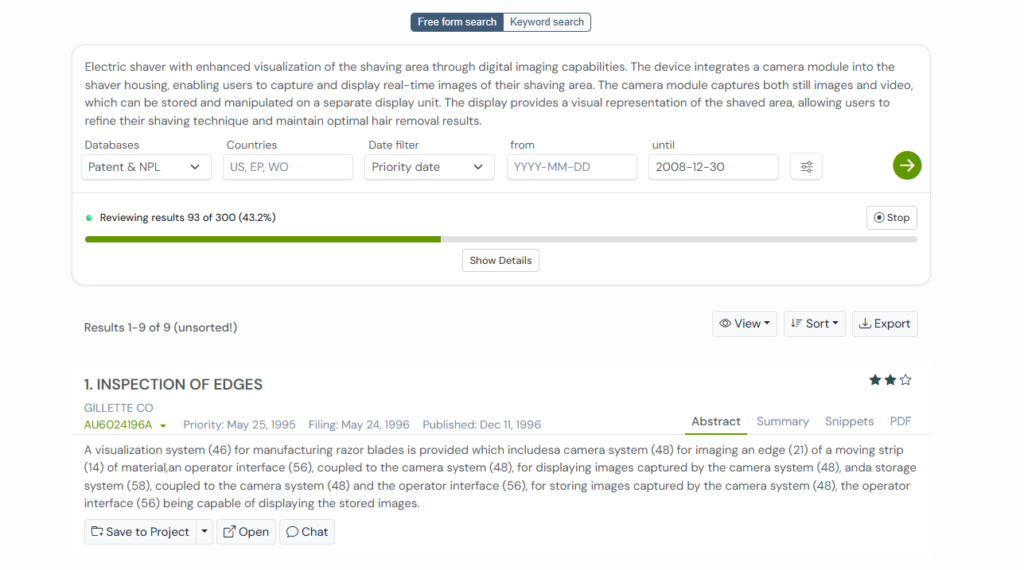Click the Countries input field
This screenshot has width=1024, height=570.
point(288,167)
